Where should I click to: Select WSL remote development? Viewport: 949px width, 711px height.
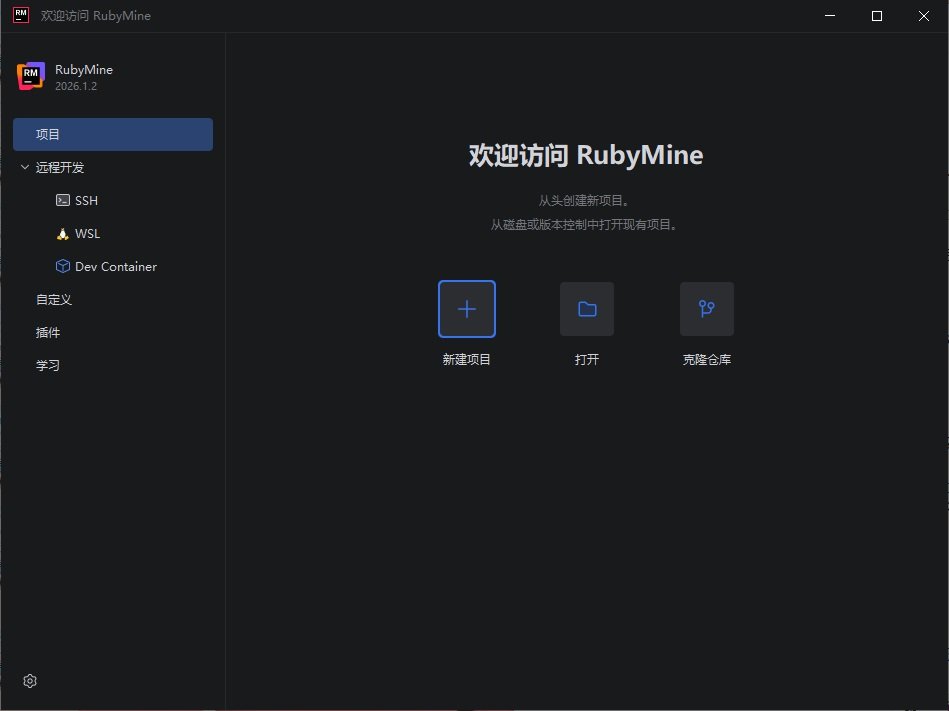pos(87,234)
